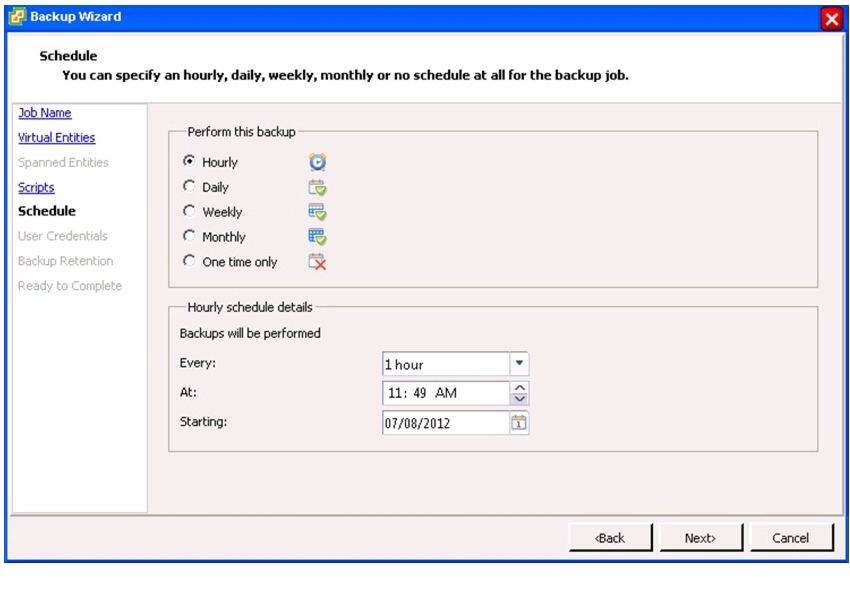The height and width of the screenshot is (594, 850).
Task: Click the Back button
Action: [x=610, y=538]
